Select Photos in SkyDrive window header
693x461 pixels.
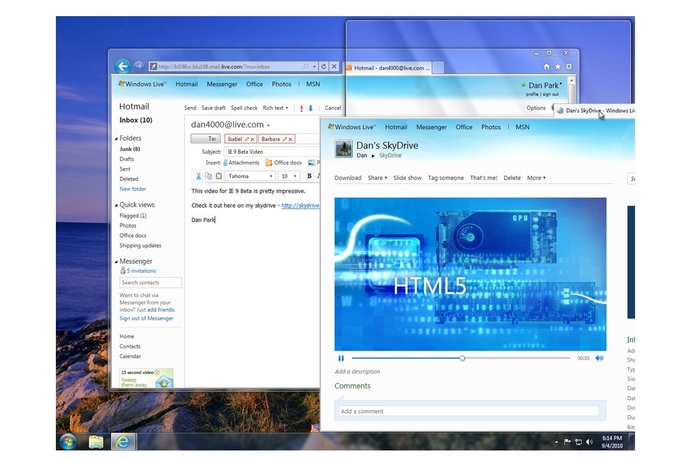click(x=491, y=127)
